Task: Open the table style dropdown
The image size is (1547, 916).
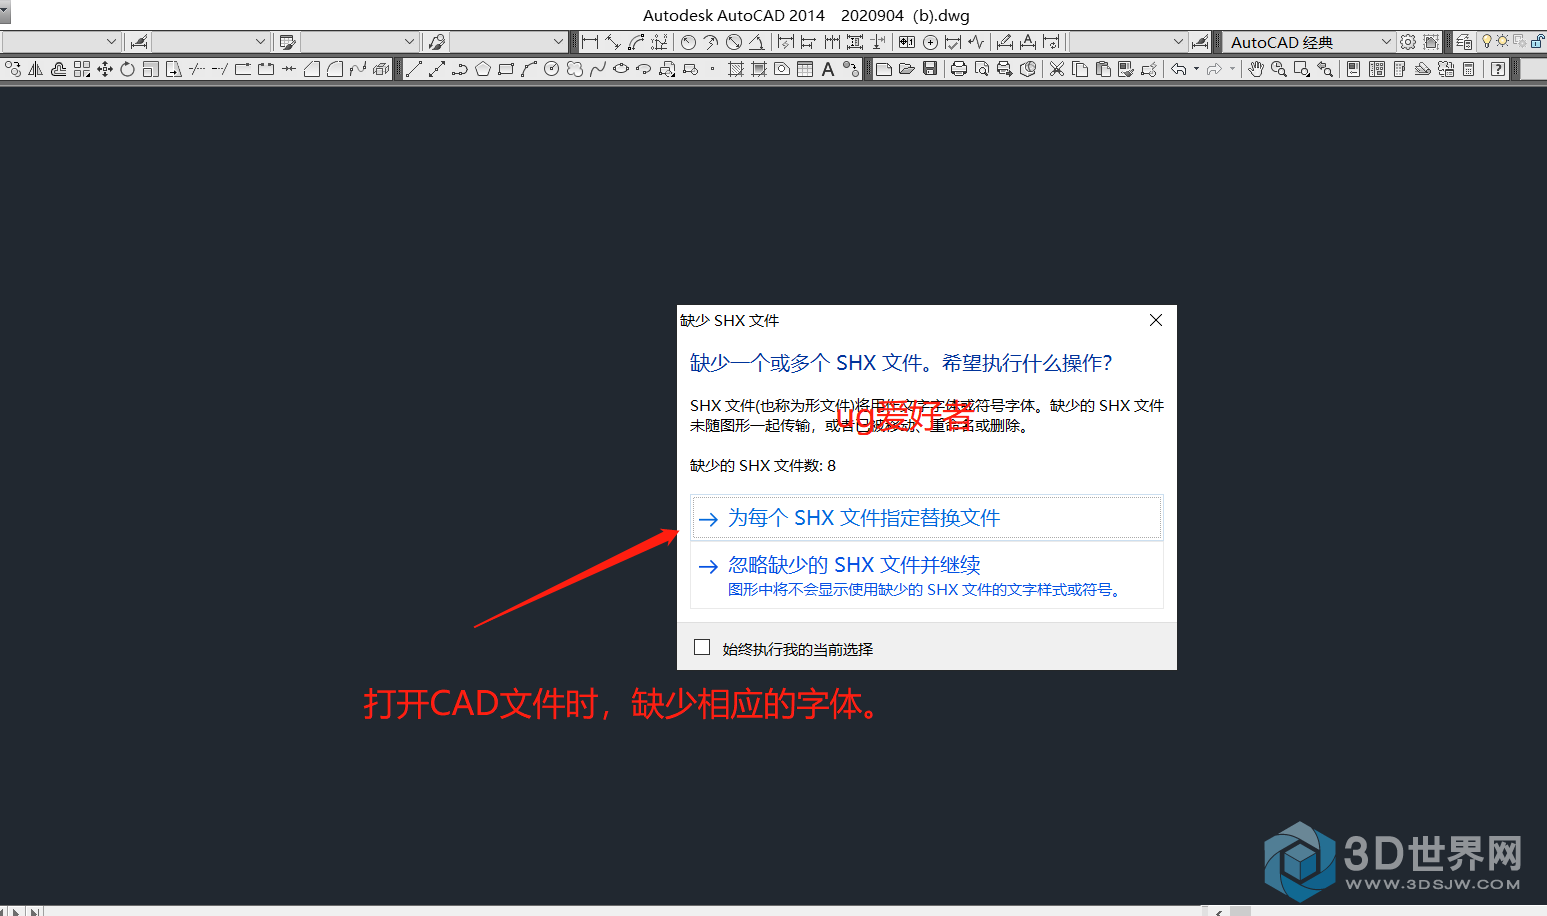Action: [x=359, y=42]
